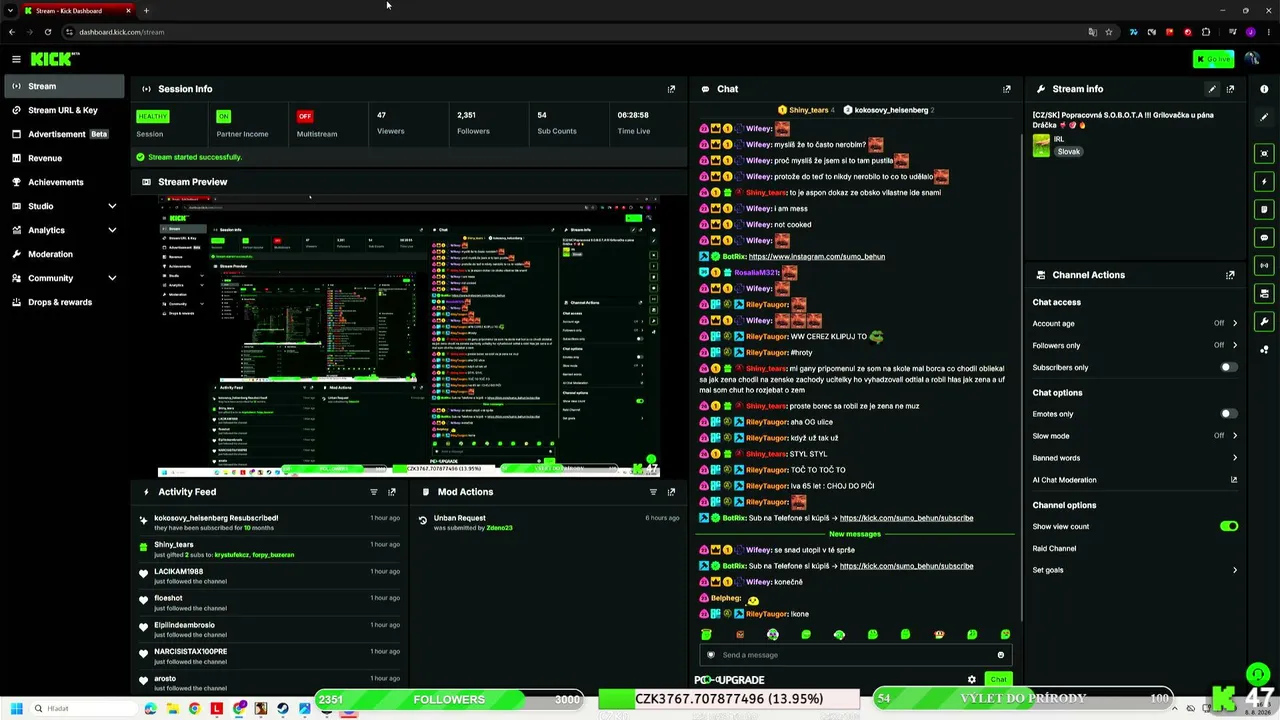1280x720 pixels.
Task: Open the Followers only setting
Action: click(1135, 345)
